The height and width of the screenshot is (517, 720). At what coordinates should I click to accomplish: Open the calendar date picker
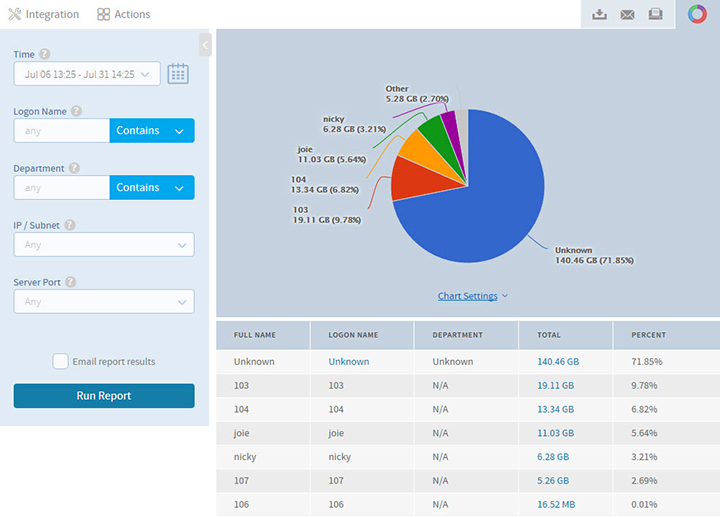(x=178, y=73)
